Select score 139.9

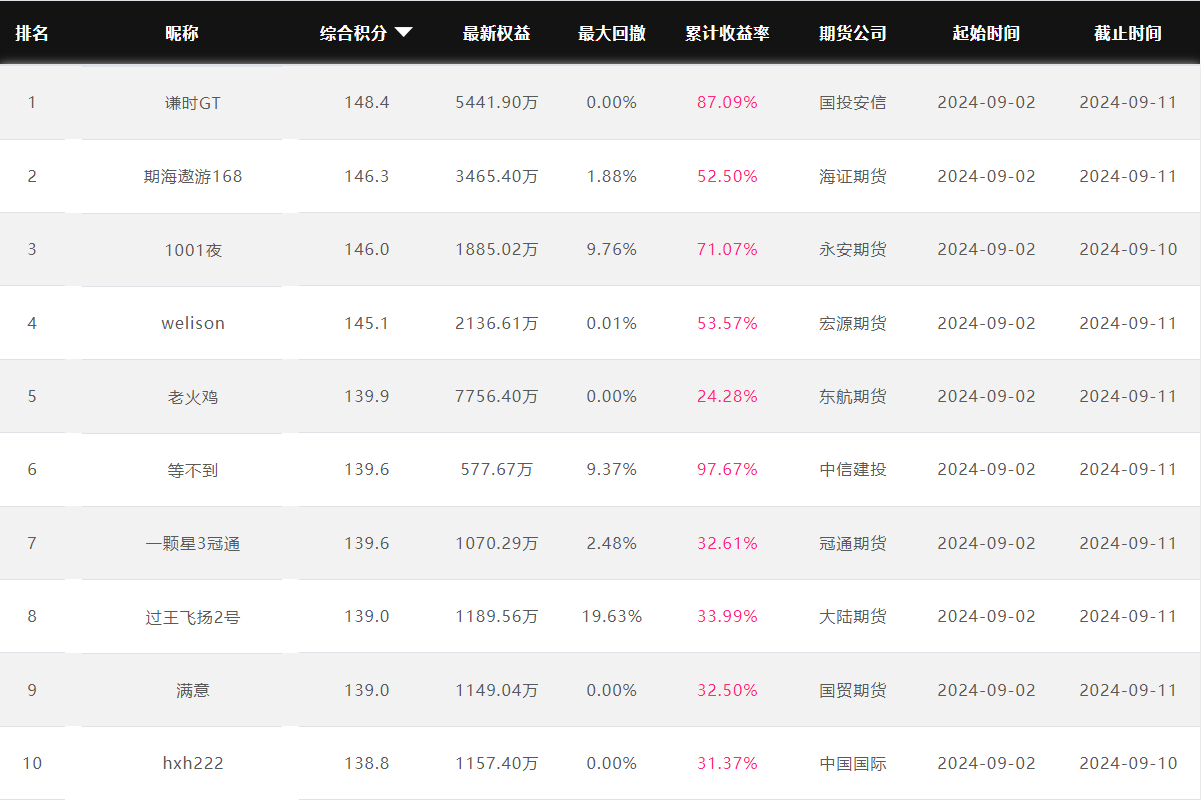click(367, 396)
